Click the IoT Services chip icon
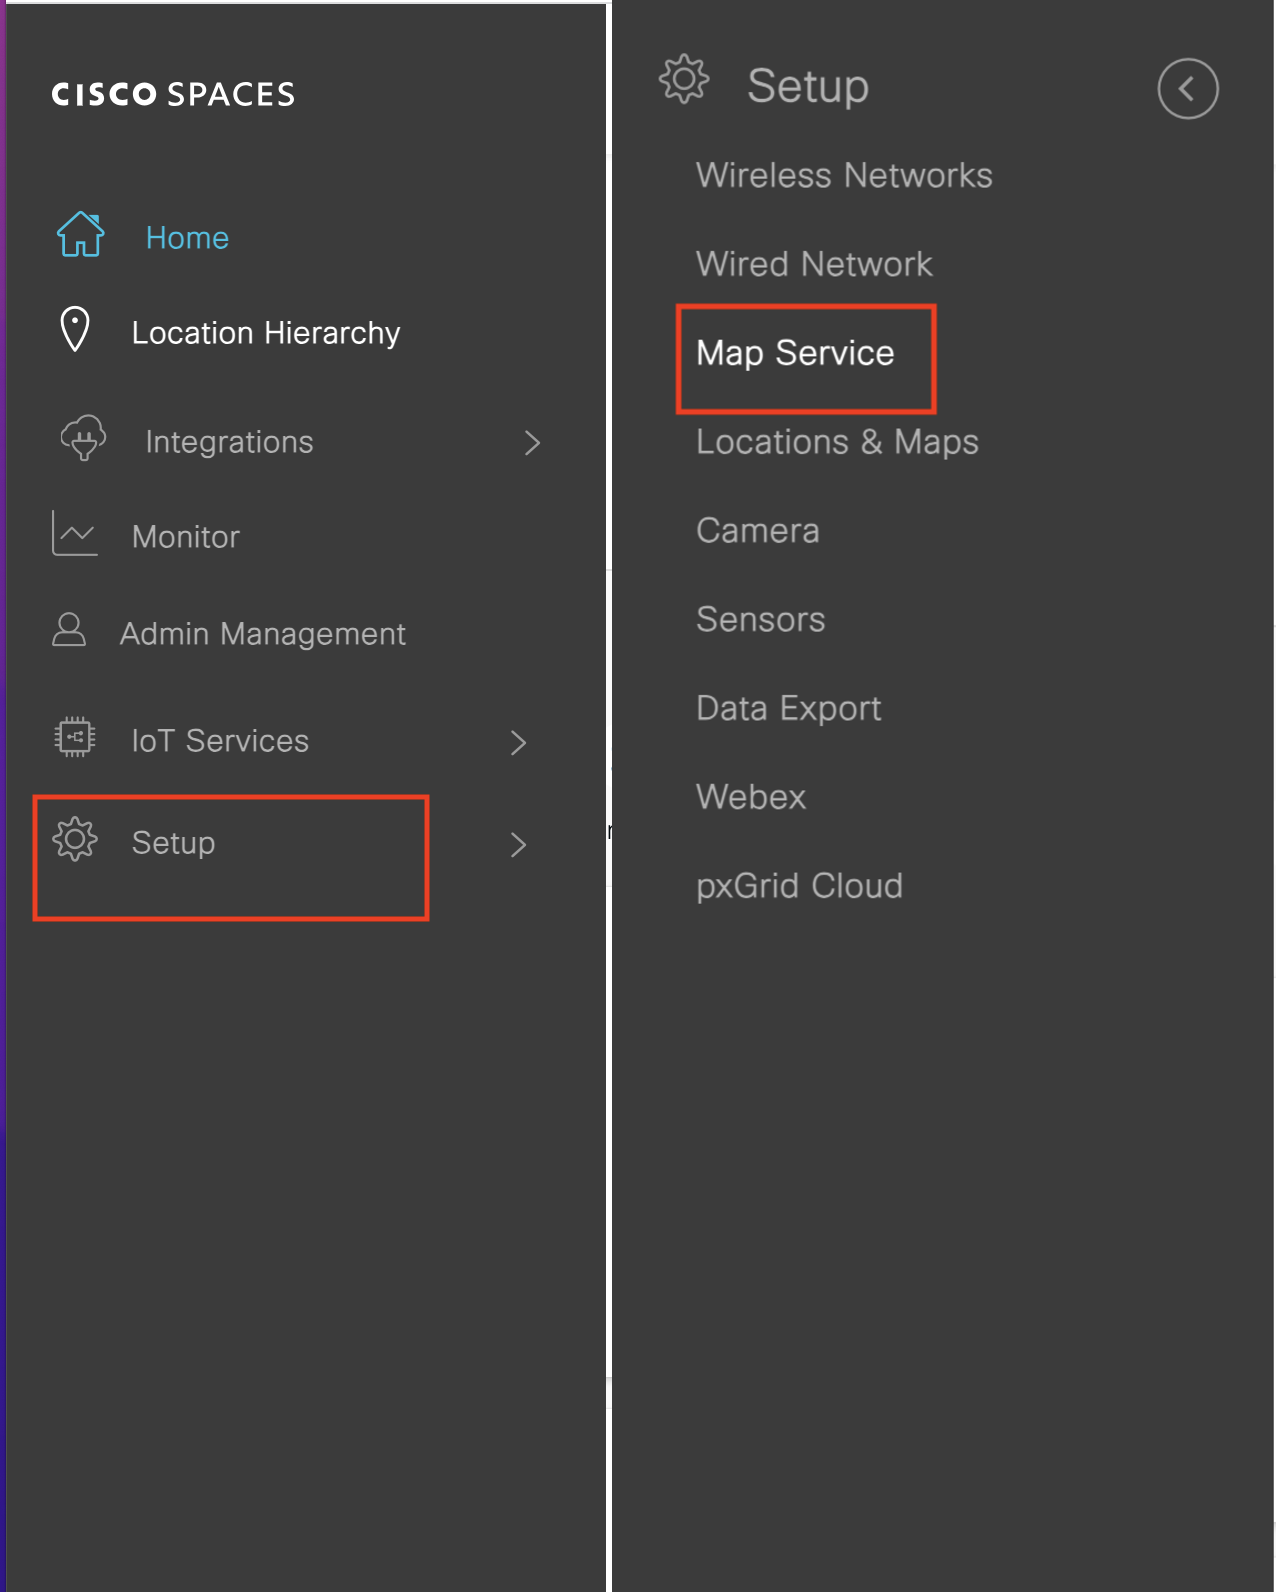This screenshot has width=1276, height=1592. point(75,738)
